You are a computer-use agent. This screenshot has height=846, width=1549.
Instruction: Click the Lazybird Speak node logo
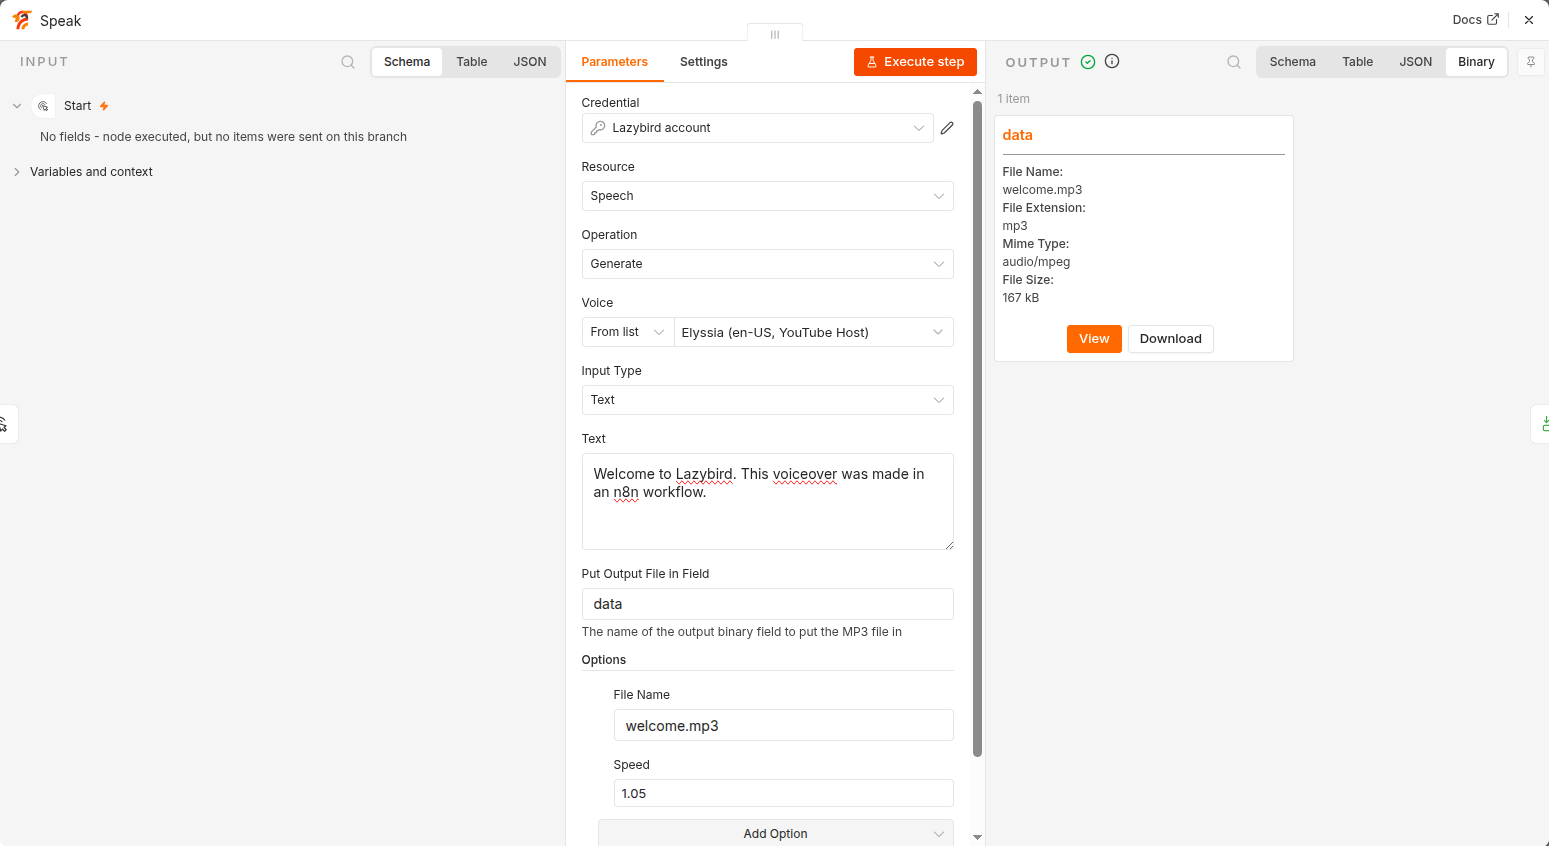(x=22, y=20)
